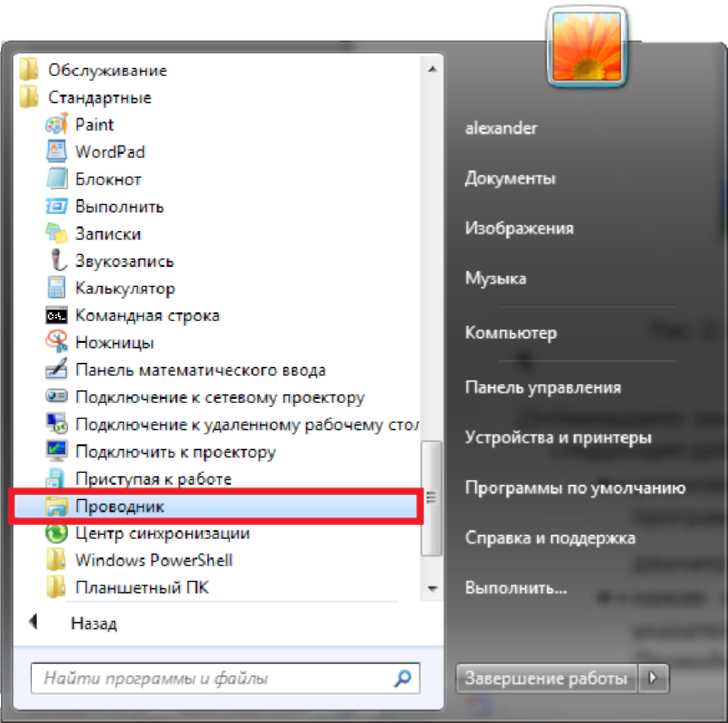The width and height of the screenshot is (728, 723).
Task: Open shutdown options arrow next to Завершение работы
Action: (x=654, y=678)
